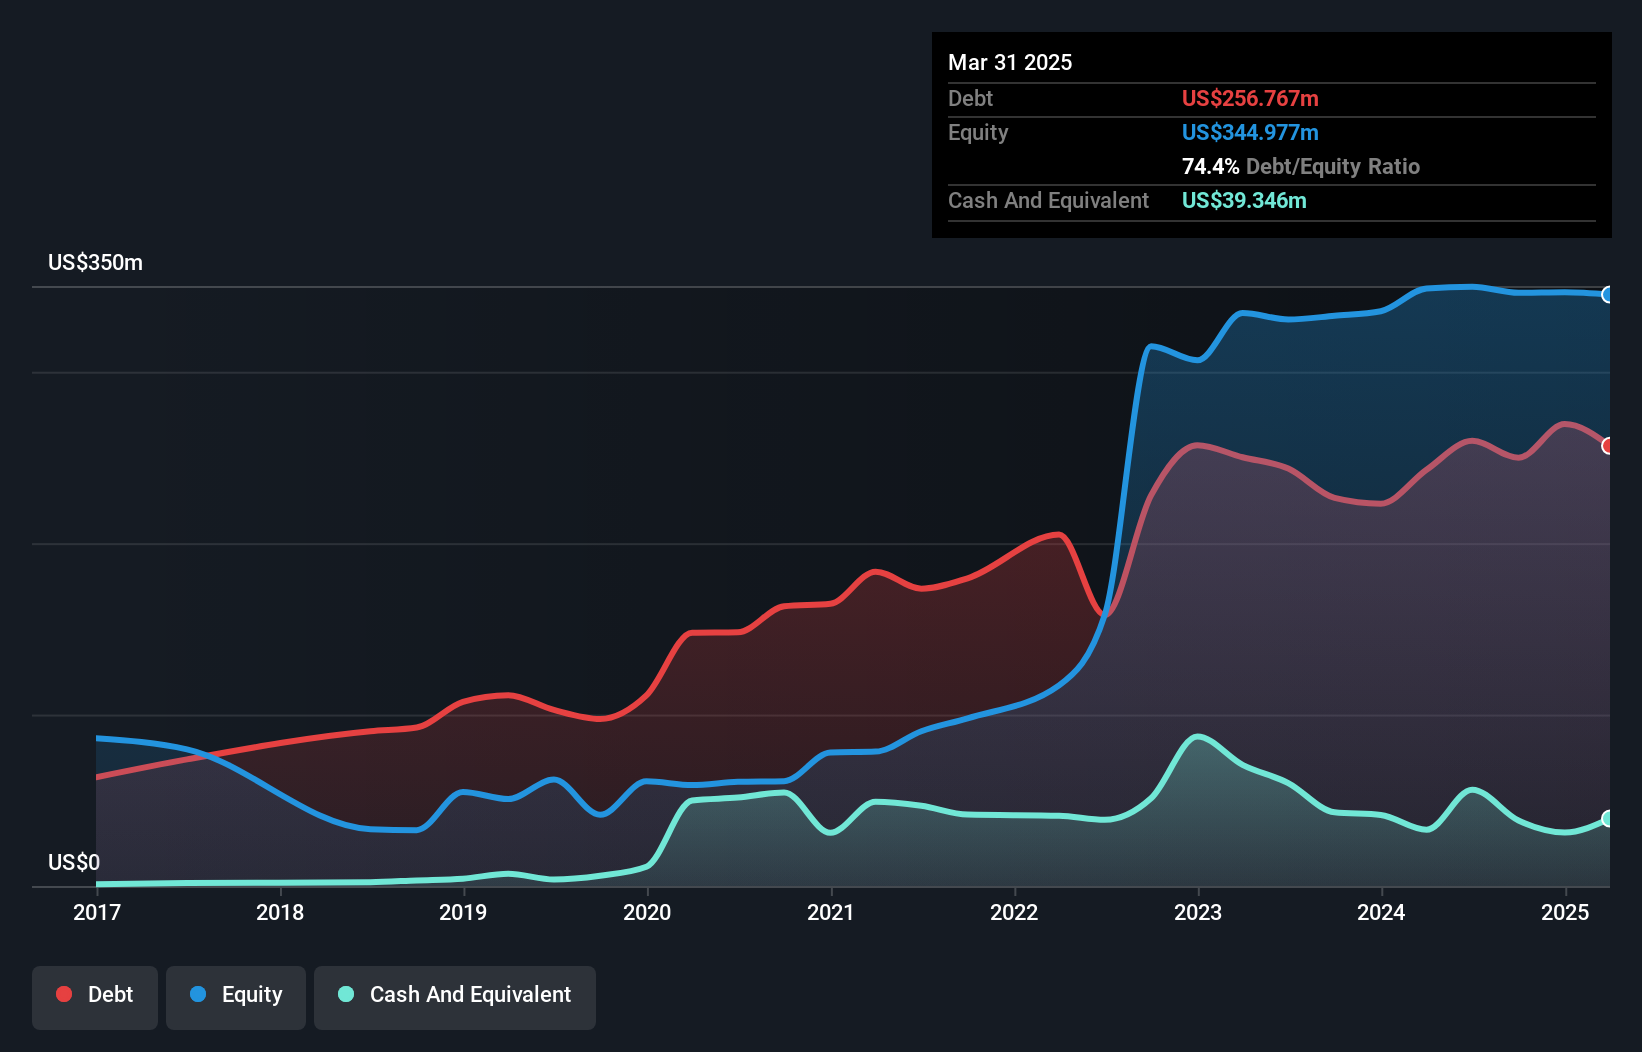Click the 2024 x-axis label
Screen dimensions: 1642x1052
[1381, 912]
